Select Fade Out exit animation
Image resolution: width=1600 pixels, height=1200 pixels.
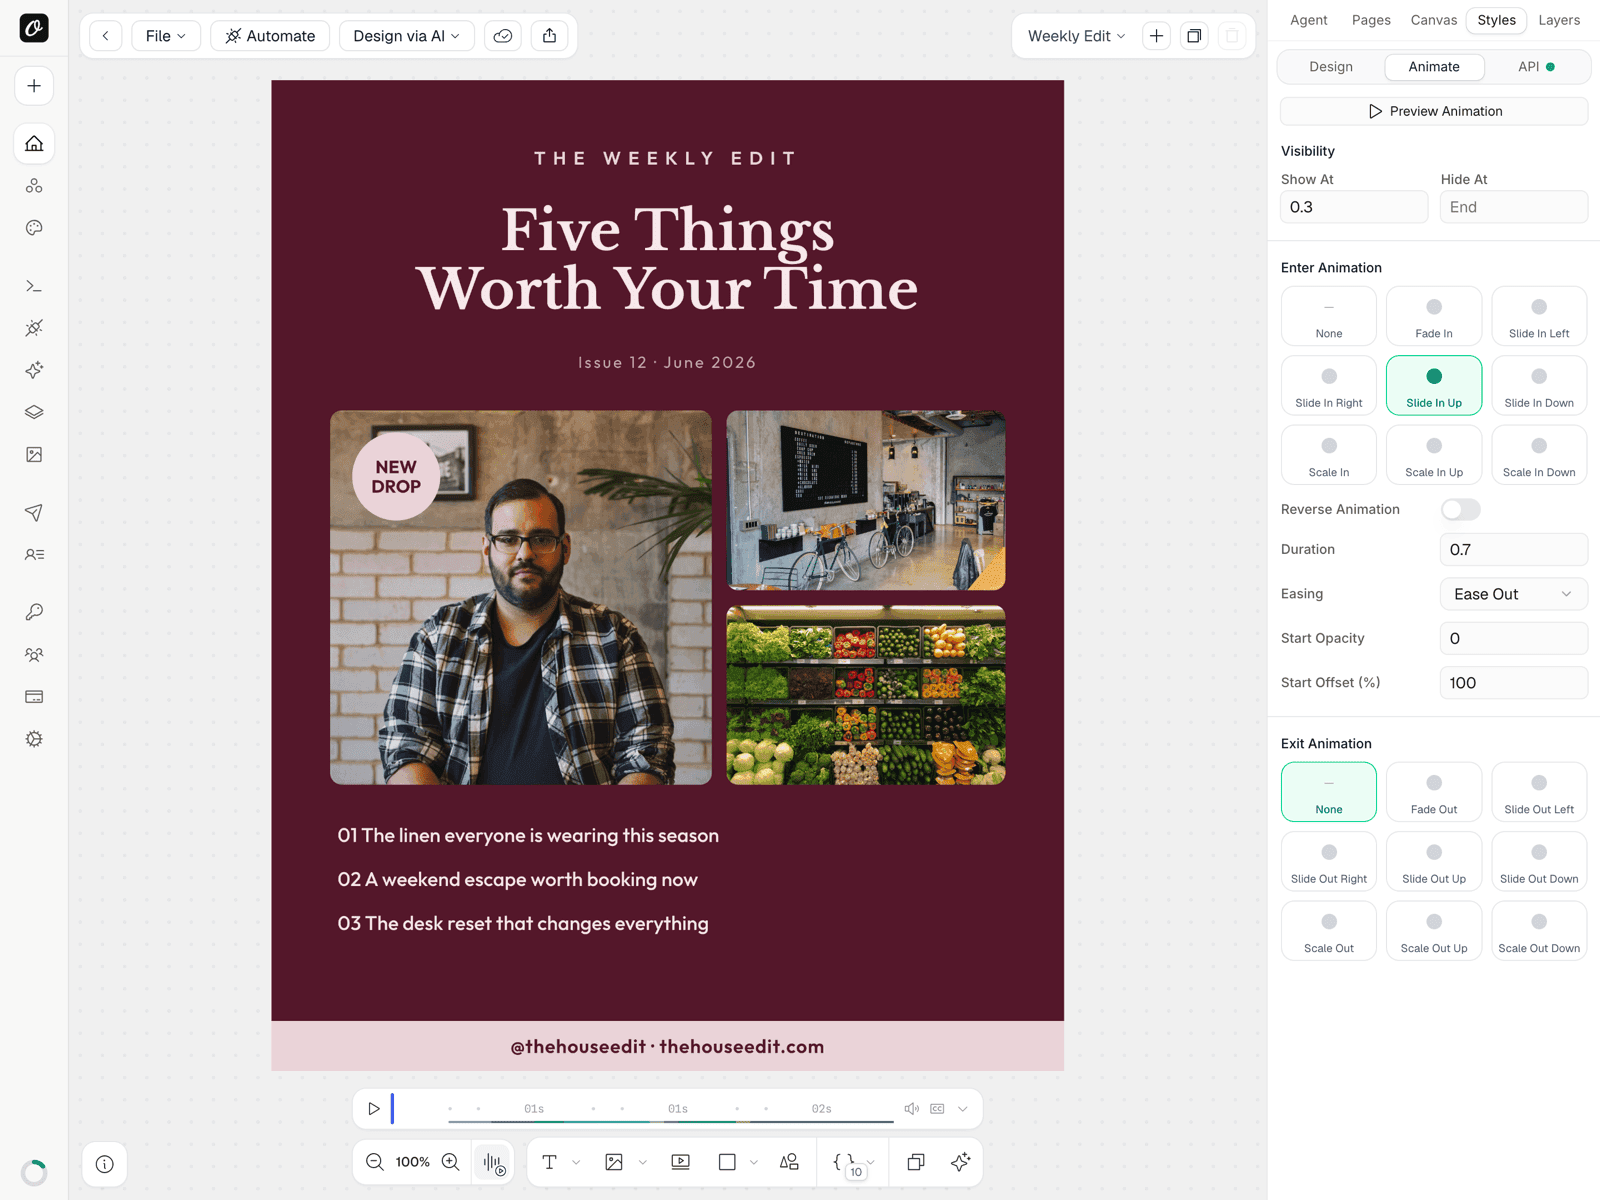1434,792
